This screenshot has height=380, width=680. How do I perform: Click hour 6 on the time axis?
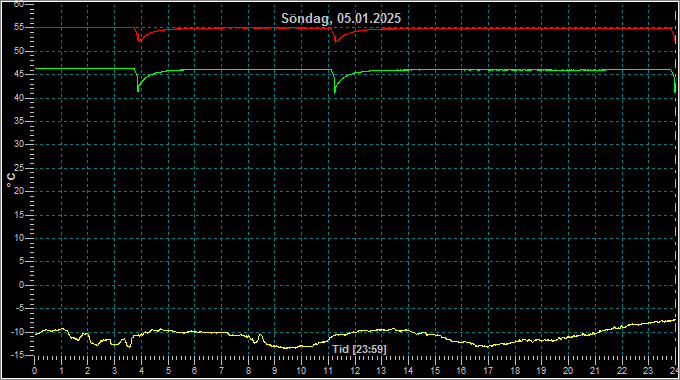(x=194, y=371)
